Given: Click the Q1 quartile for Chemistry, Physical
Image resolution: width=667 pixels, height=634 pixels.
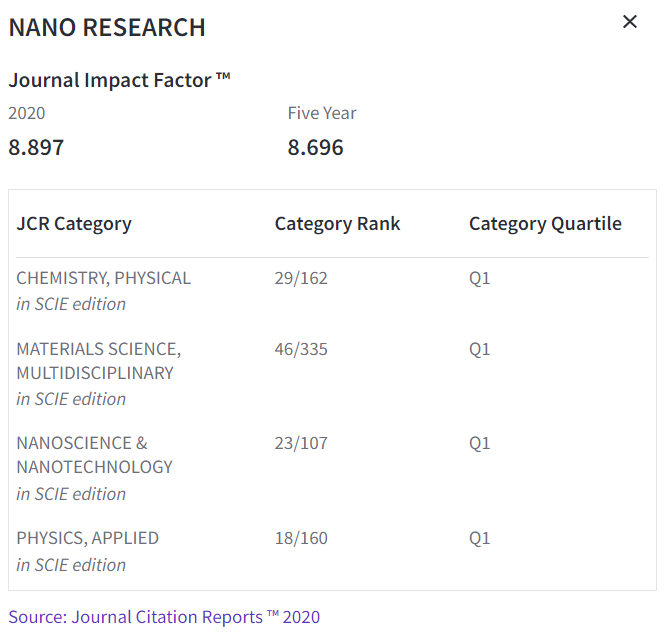Looking at the screenshot, I should pyautogui.click(x=480, y=278).
